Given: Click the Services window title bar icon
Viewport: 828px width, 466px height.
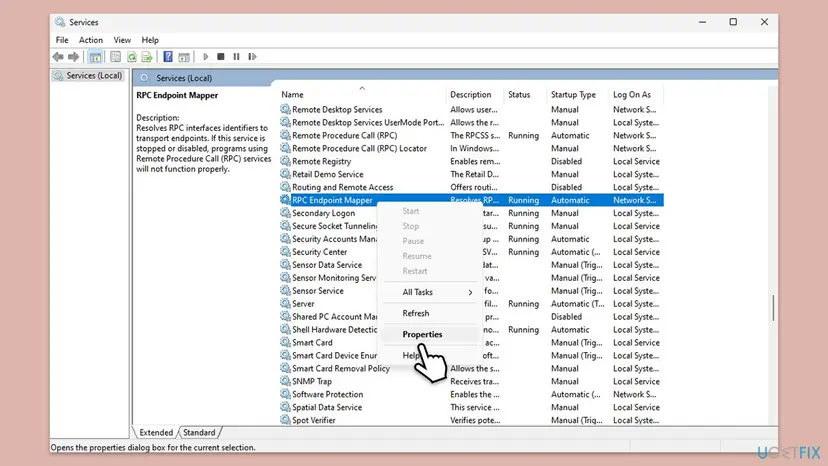Looking at the screenshot, I should pyautogui.click(x=60, y=22).
